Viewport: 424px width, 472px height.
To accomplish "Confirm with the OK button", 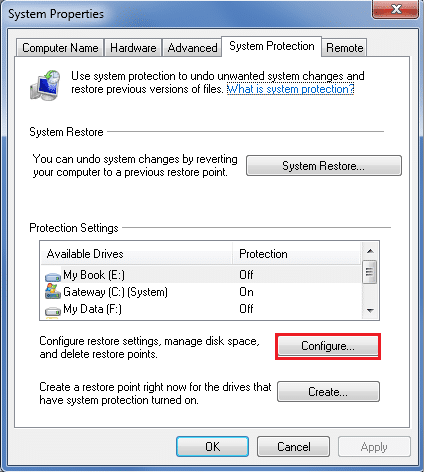I will (x=212, y=447).
